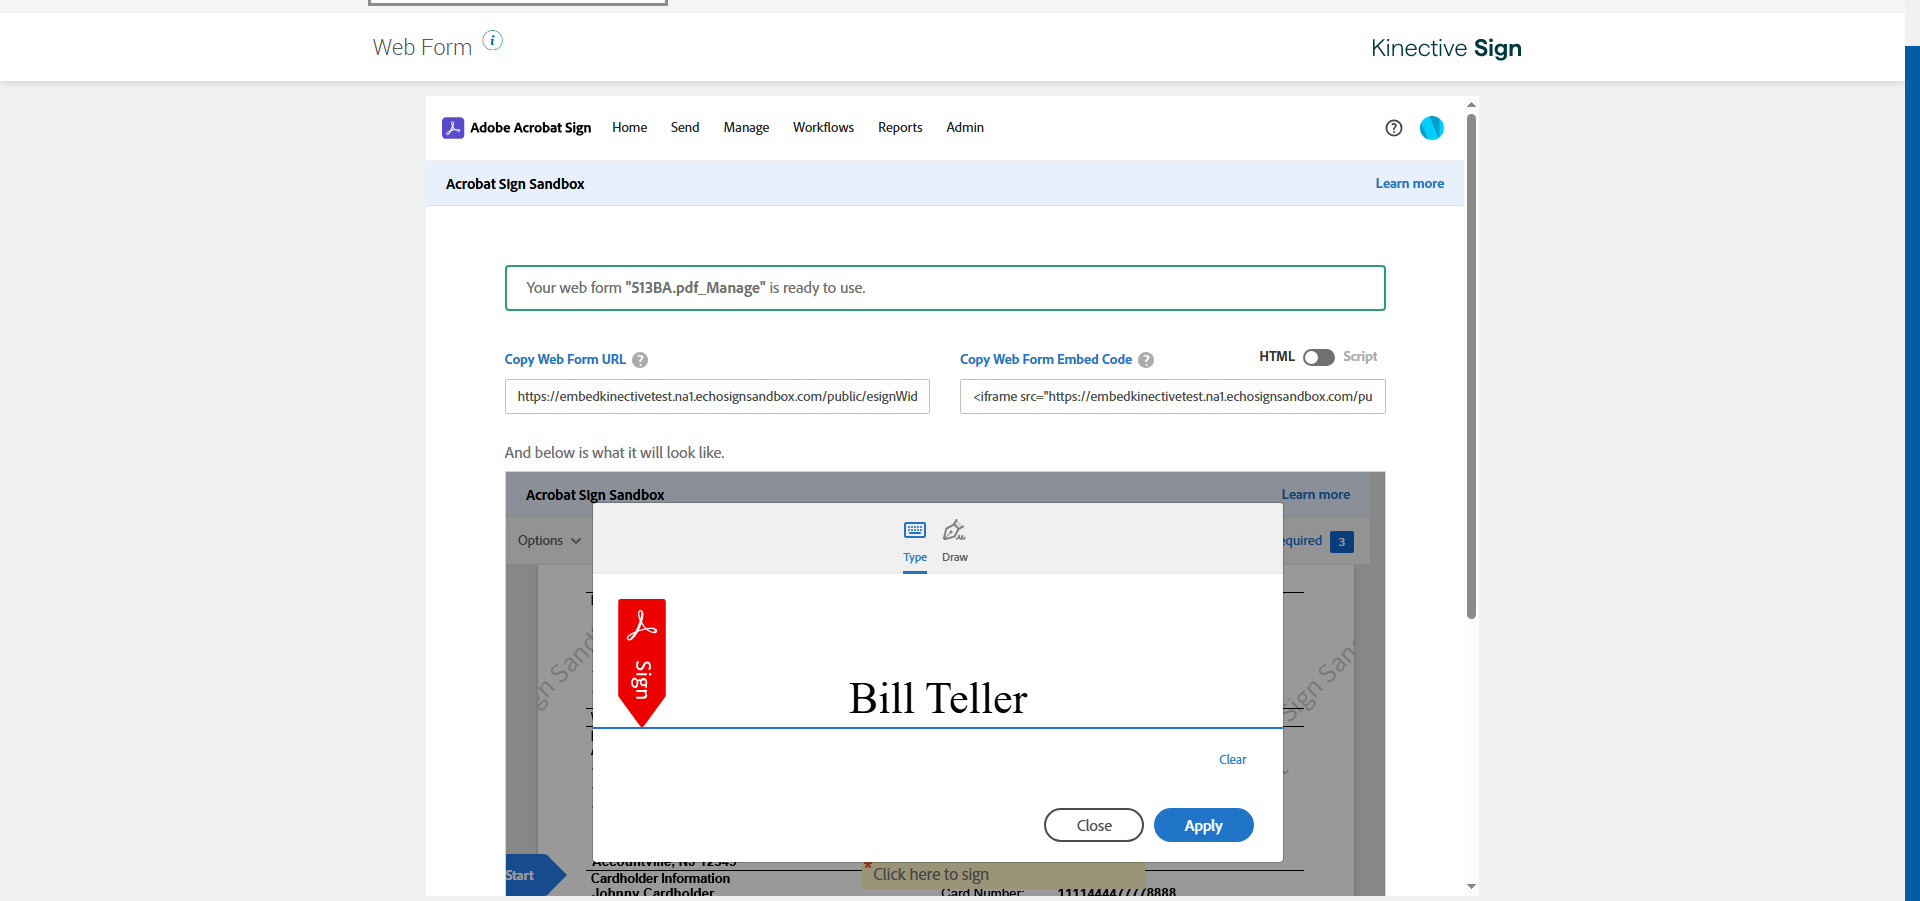Open the Reports menu
The height and width of the screenshot is (901, 1920).
900,128
